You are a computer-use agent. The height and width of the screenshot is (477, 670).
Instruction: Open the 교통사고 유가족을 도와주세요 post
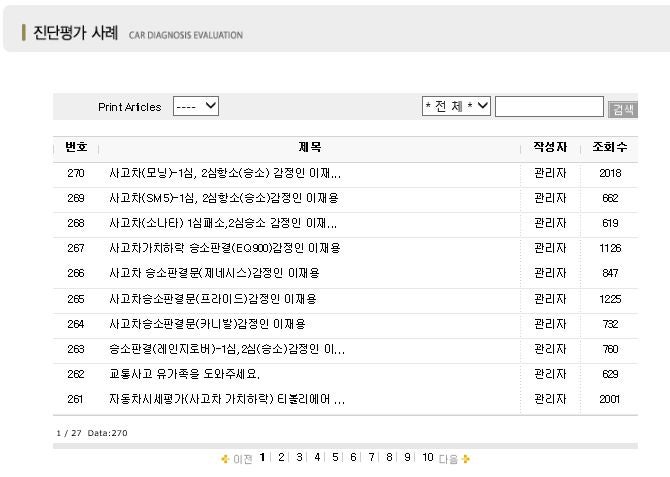[184, 374]
